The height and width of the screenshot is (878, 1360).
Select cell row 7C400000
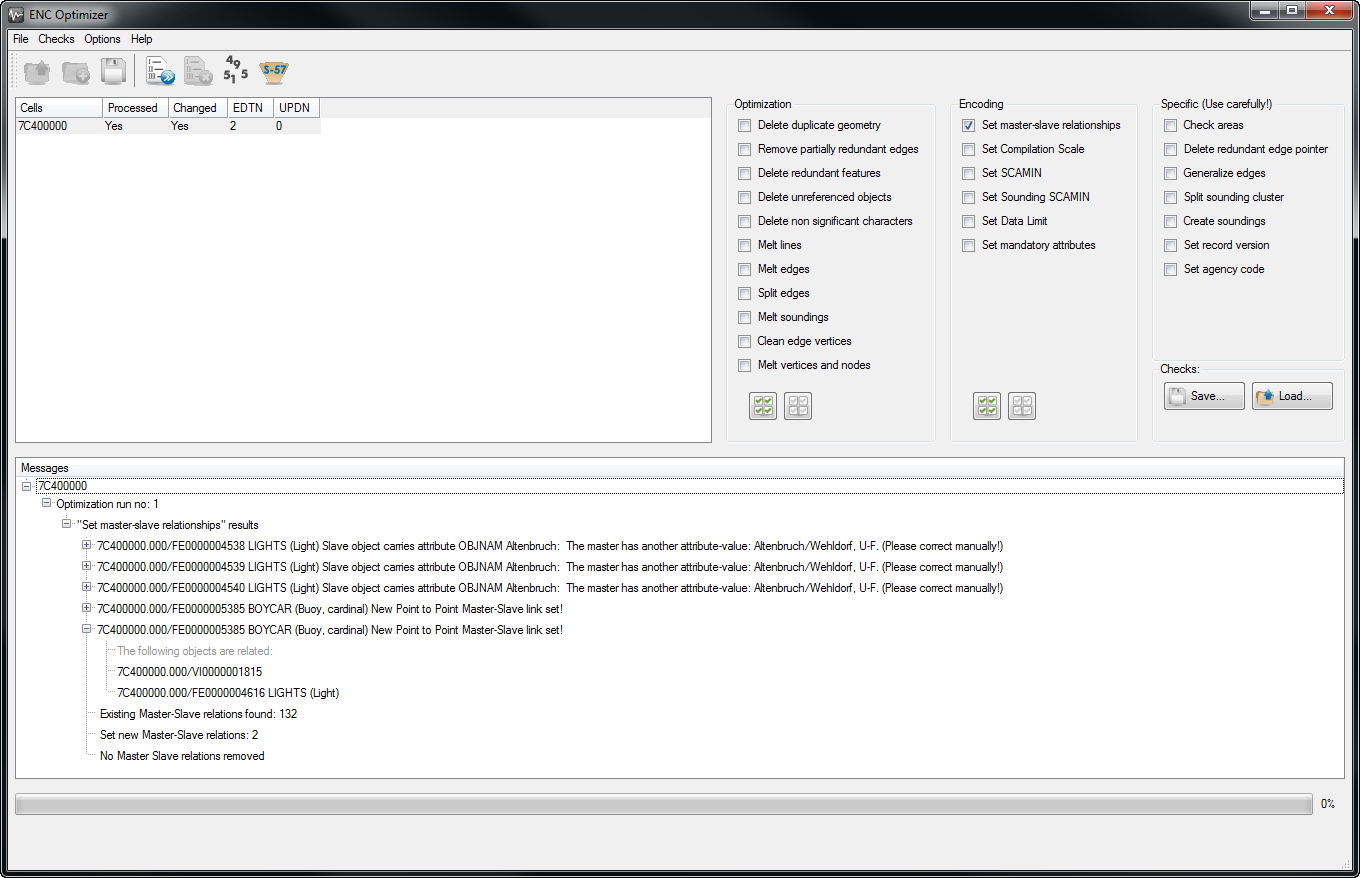(168, 126)
